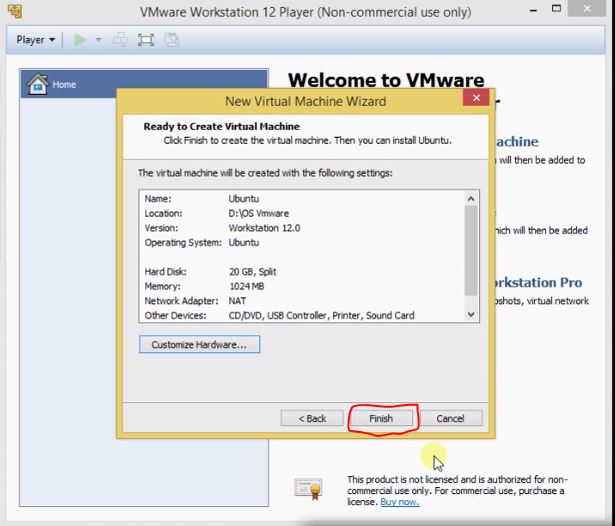The width and height of the screenshot is (615, 526).
Task: Enter full screen mode via toolbar icon
Action: coord(146,40)
